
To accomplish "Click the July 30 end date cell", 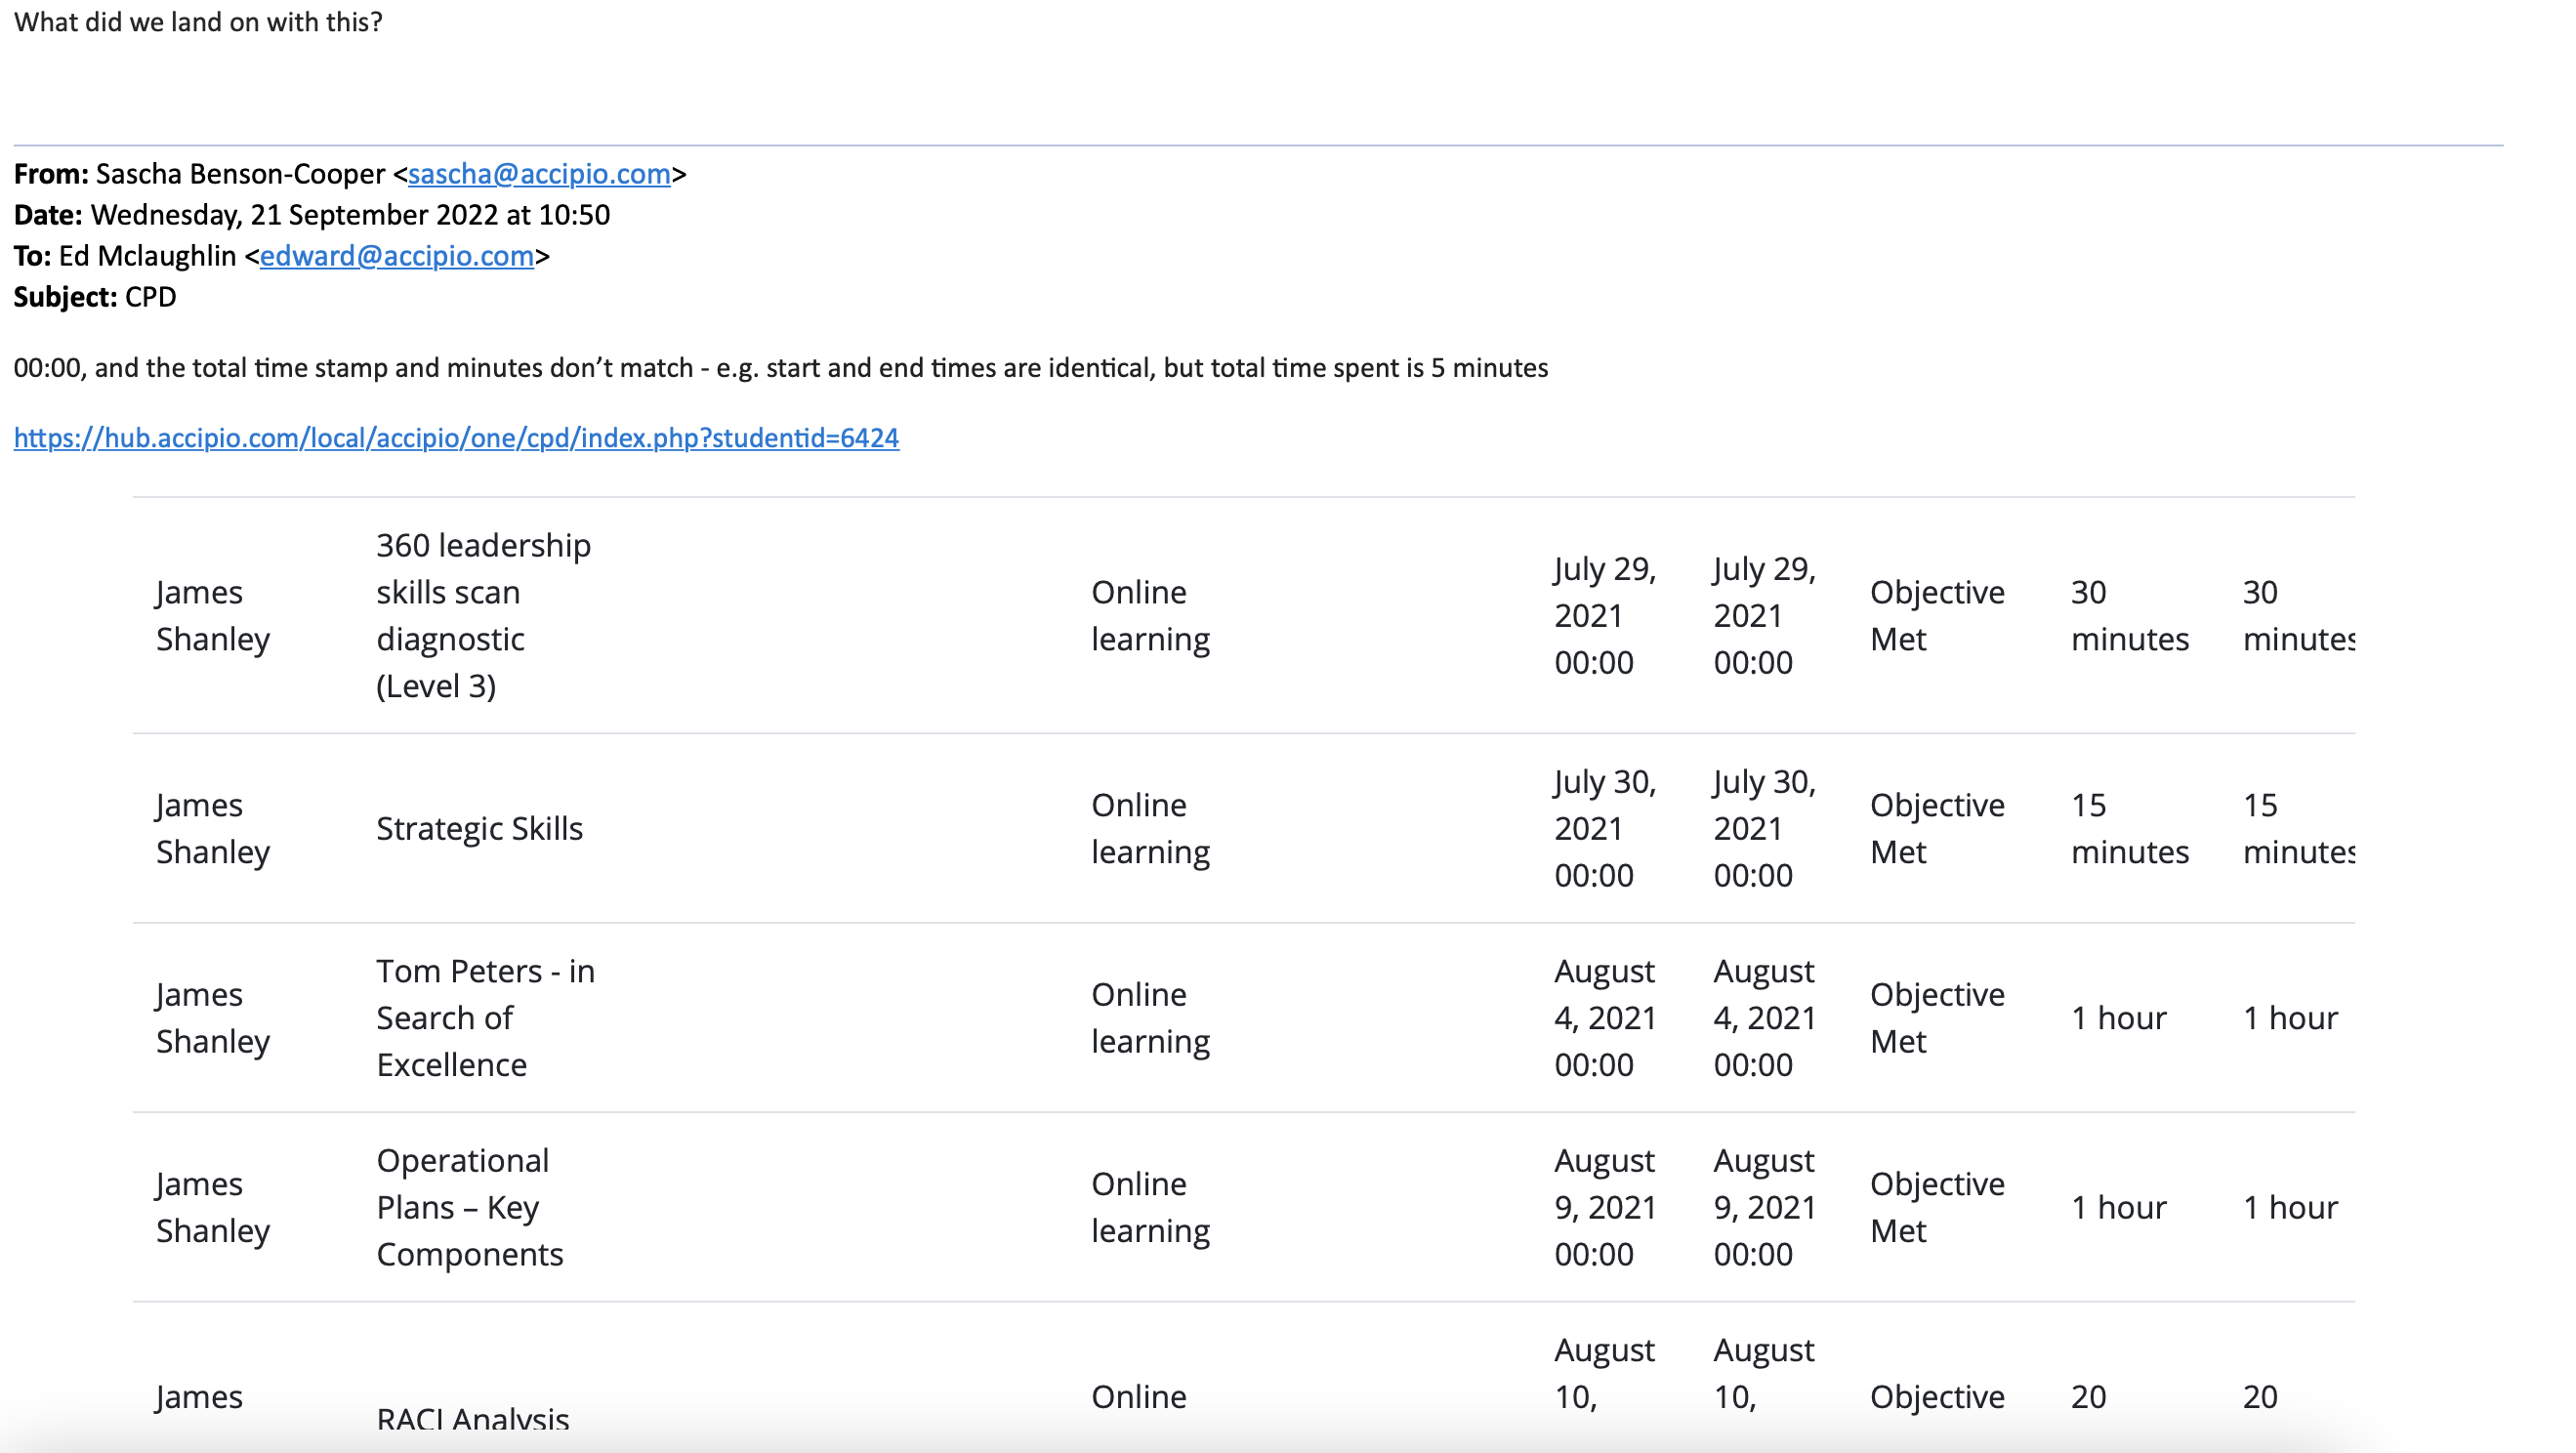I will click(1763, 828).
